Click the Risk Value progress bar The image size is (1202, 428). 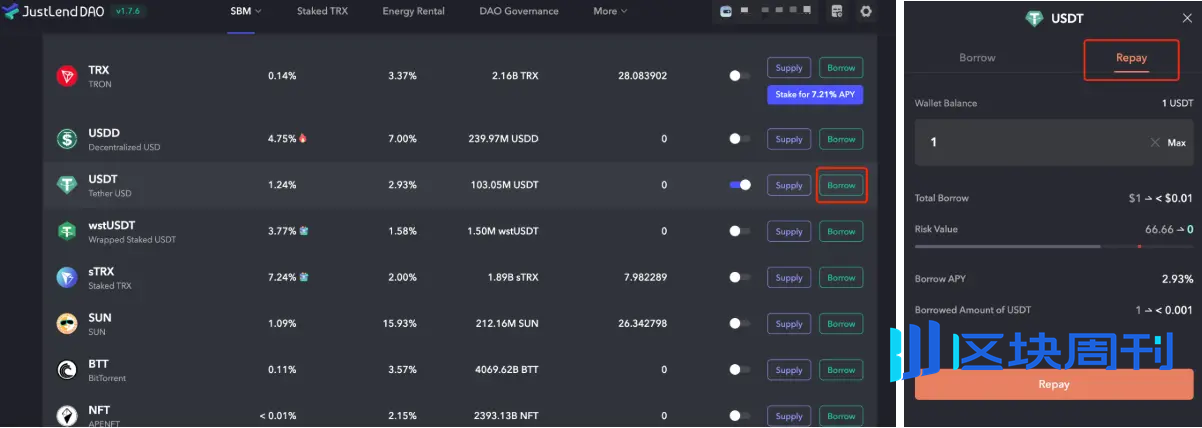[1054, 246]
